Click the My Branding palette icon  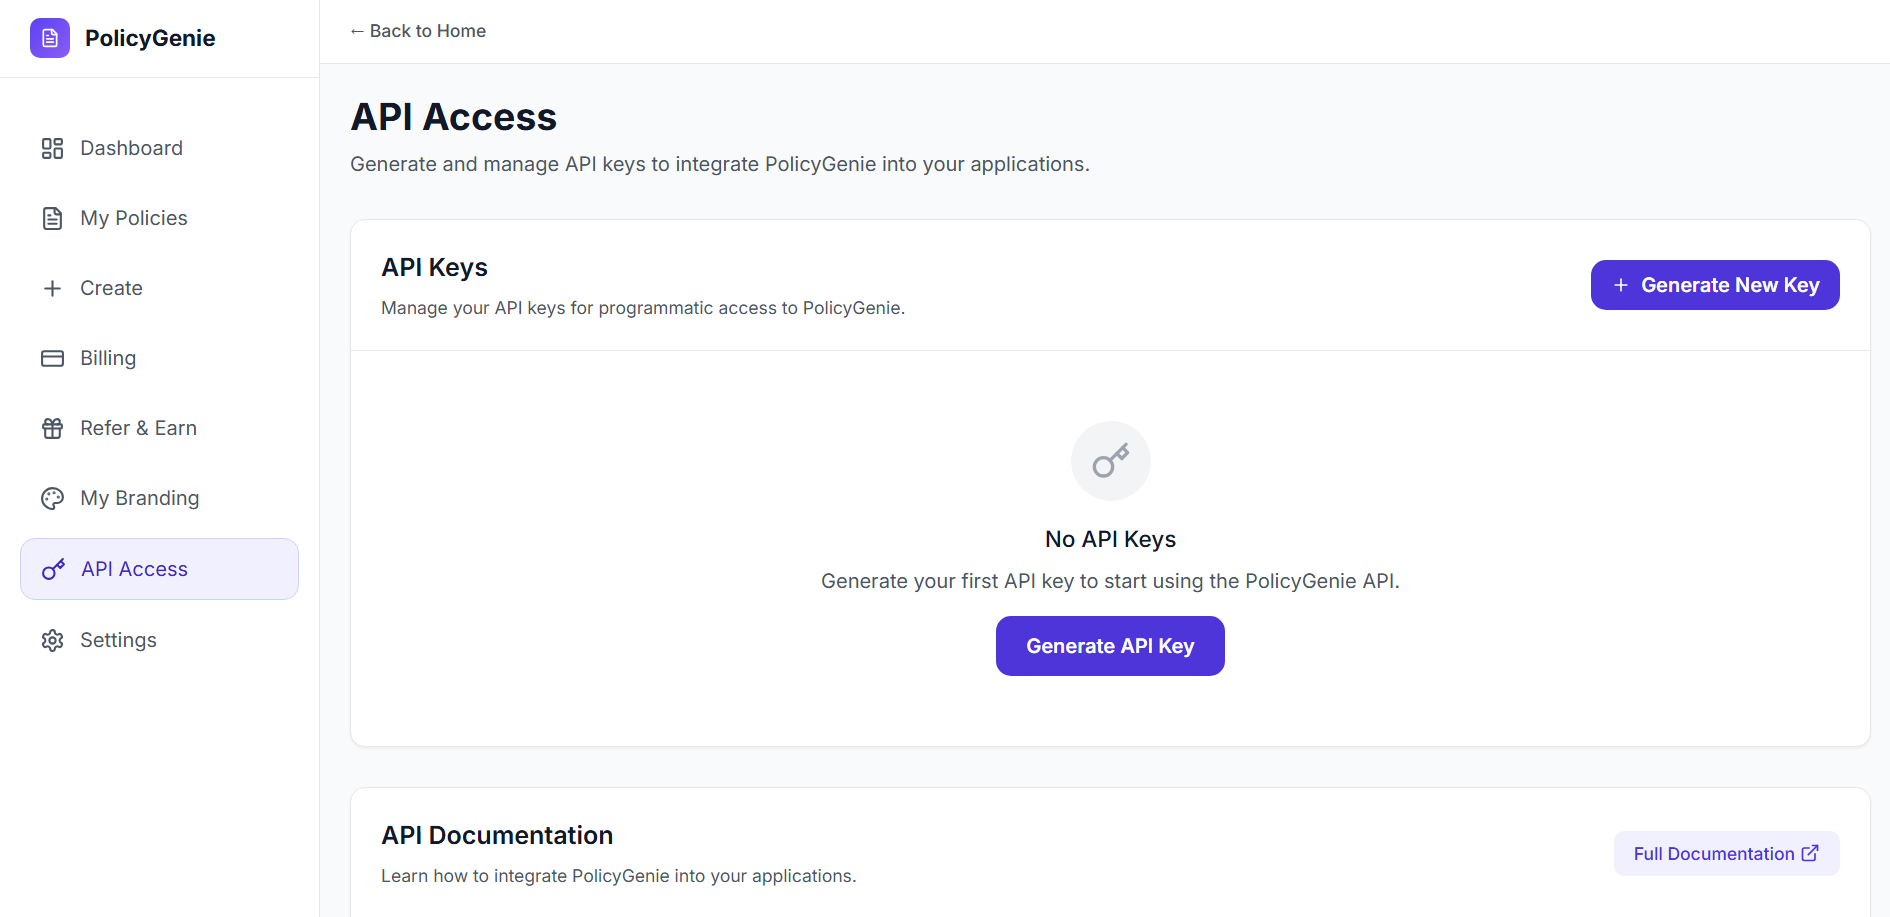[52, 499]
